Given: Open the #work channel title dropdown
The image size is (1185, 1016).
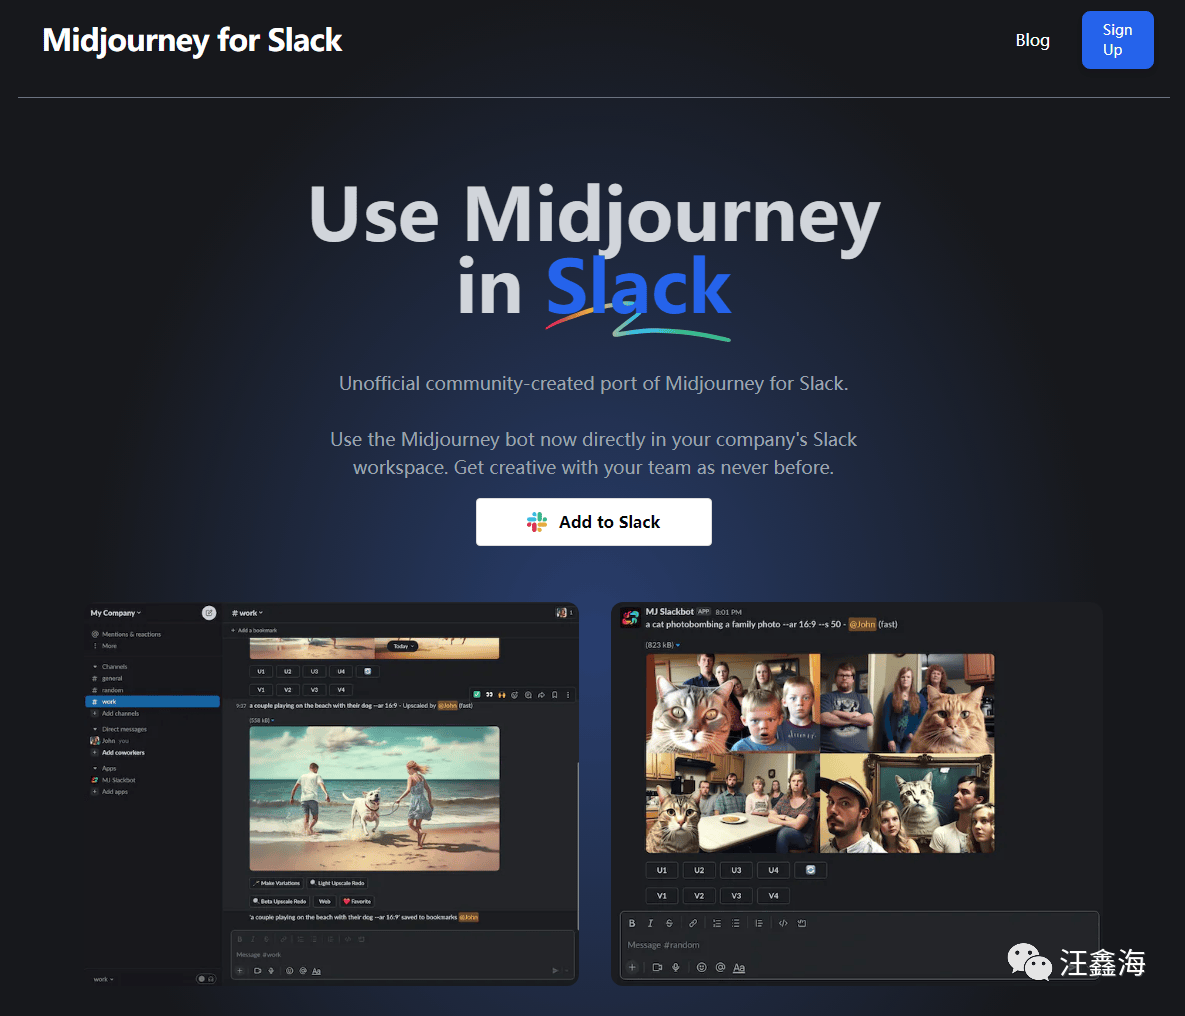Looking at the screenshot, I should pos(247,613).
